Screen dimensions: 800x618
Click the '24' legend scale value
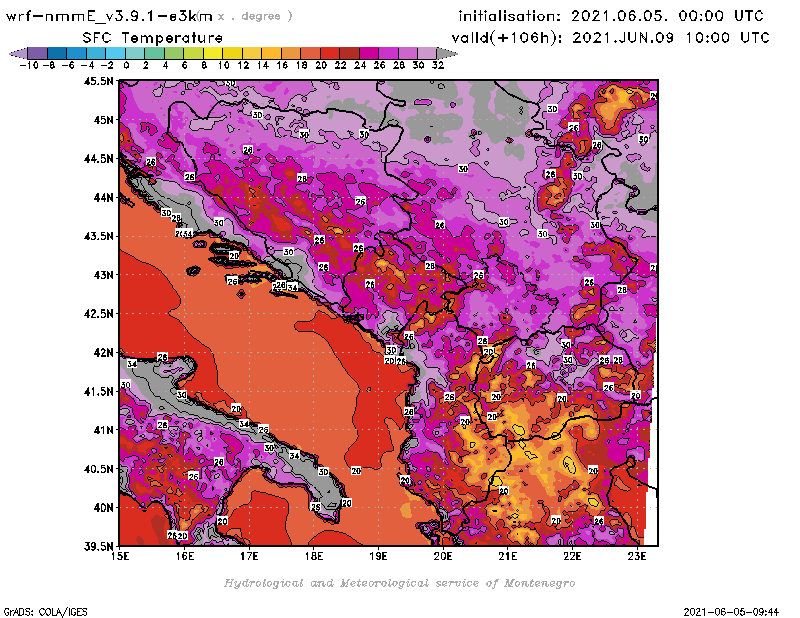tap(360, 66)
